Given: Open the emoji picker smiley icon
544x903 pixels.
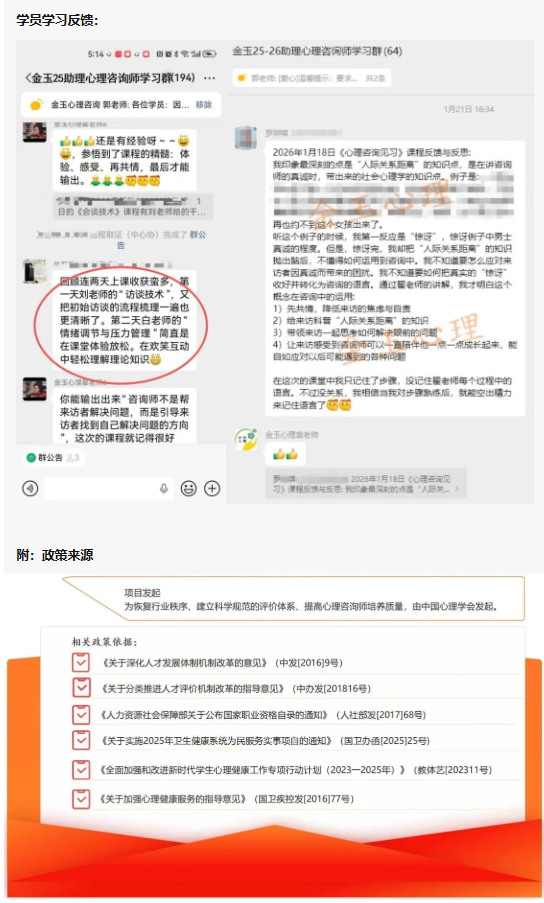Looking at the screenshot, I should click(x=188, y=488).
